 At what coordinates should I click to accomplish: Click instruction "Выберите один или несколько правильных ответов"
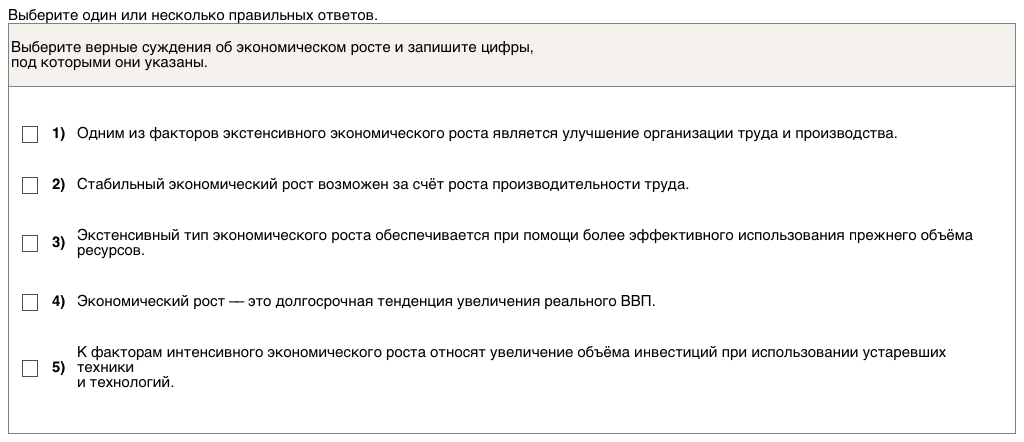tap(192, 15)
